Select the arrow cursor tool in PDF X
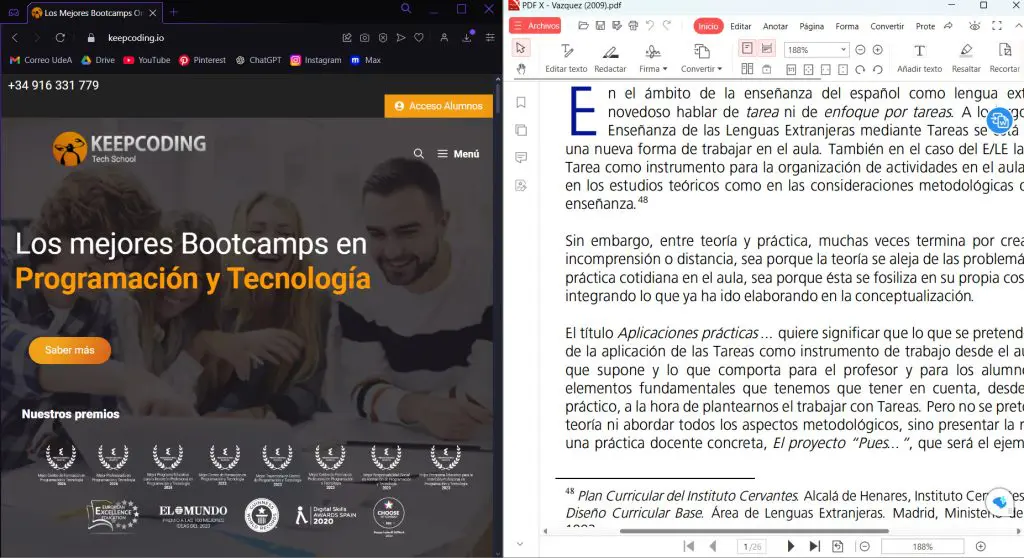This screenshot has width=1024, height=558. coord(520,48)
